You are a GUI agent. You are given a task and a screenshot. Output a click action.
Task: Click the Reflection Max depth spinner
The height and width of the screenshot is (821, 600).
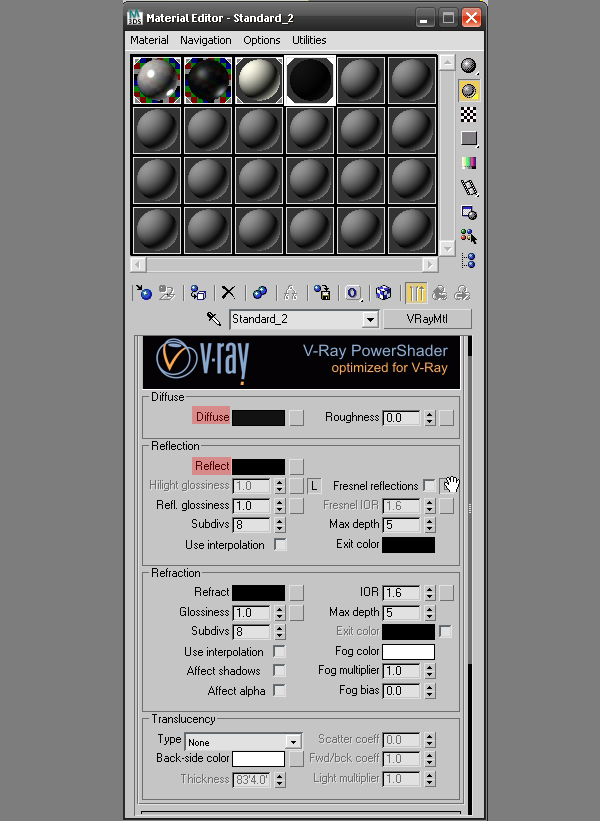click(430, 525)
